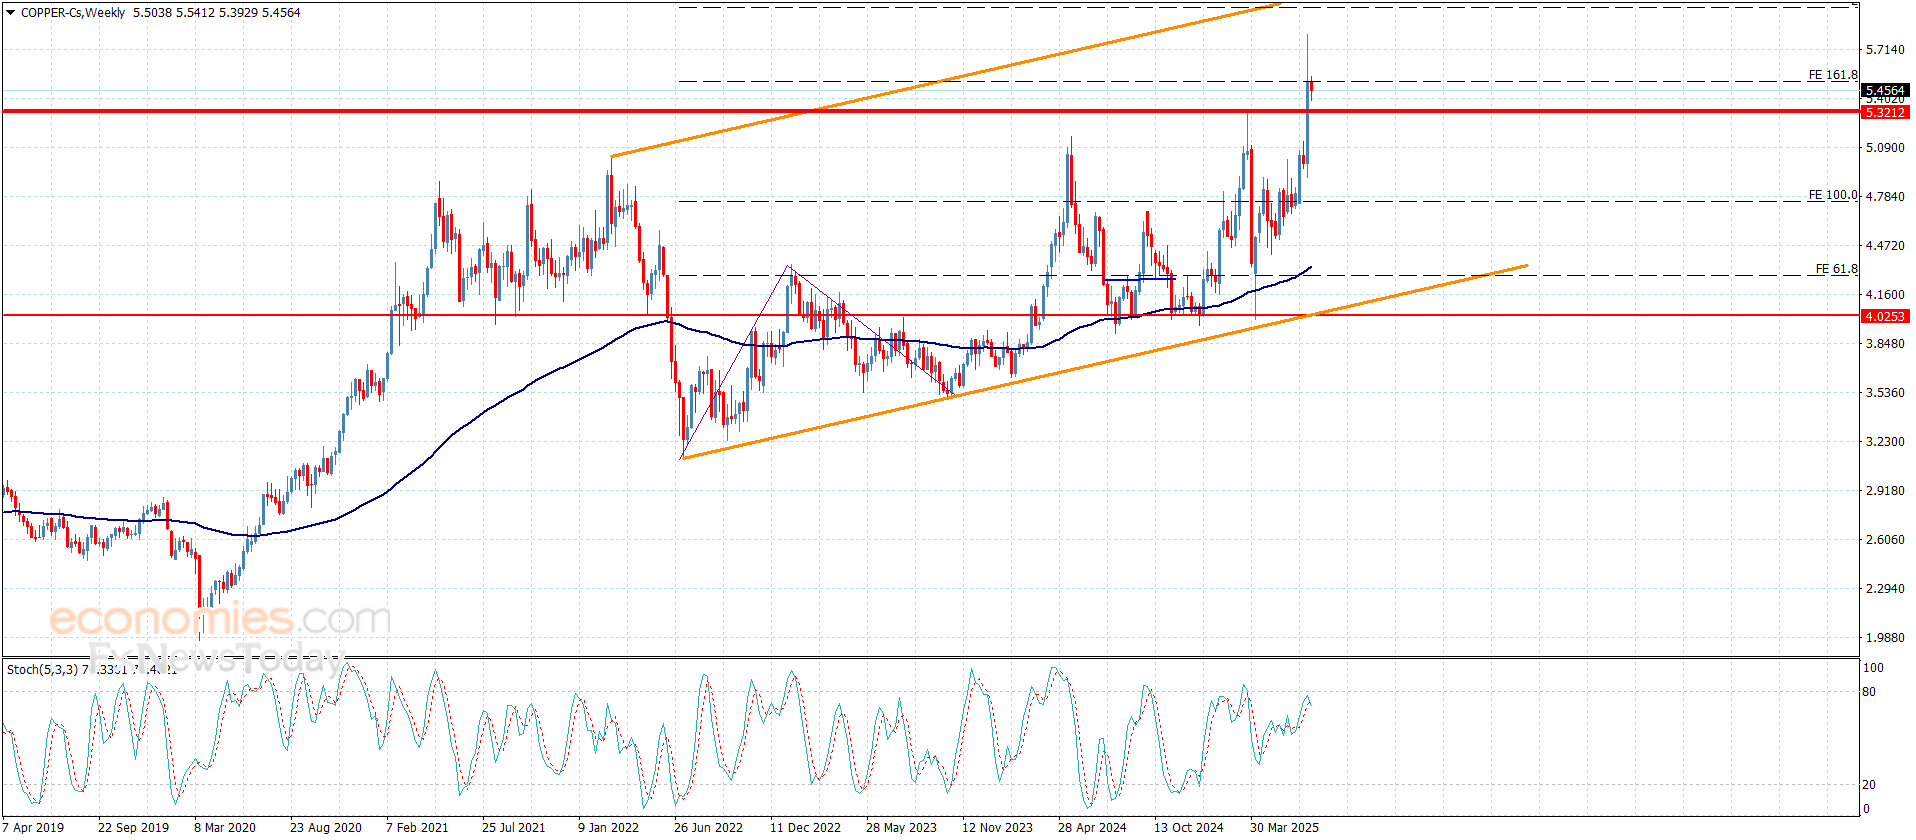The image size is (1916, 840).
Task: Click the 4.4720 price axis value
Action: (1885, 245)
